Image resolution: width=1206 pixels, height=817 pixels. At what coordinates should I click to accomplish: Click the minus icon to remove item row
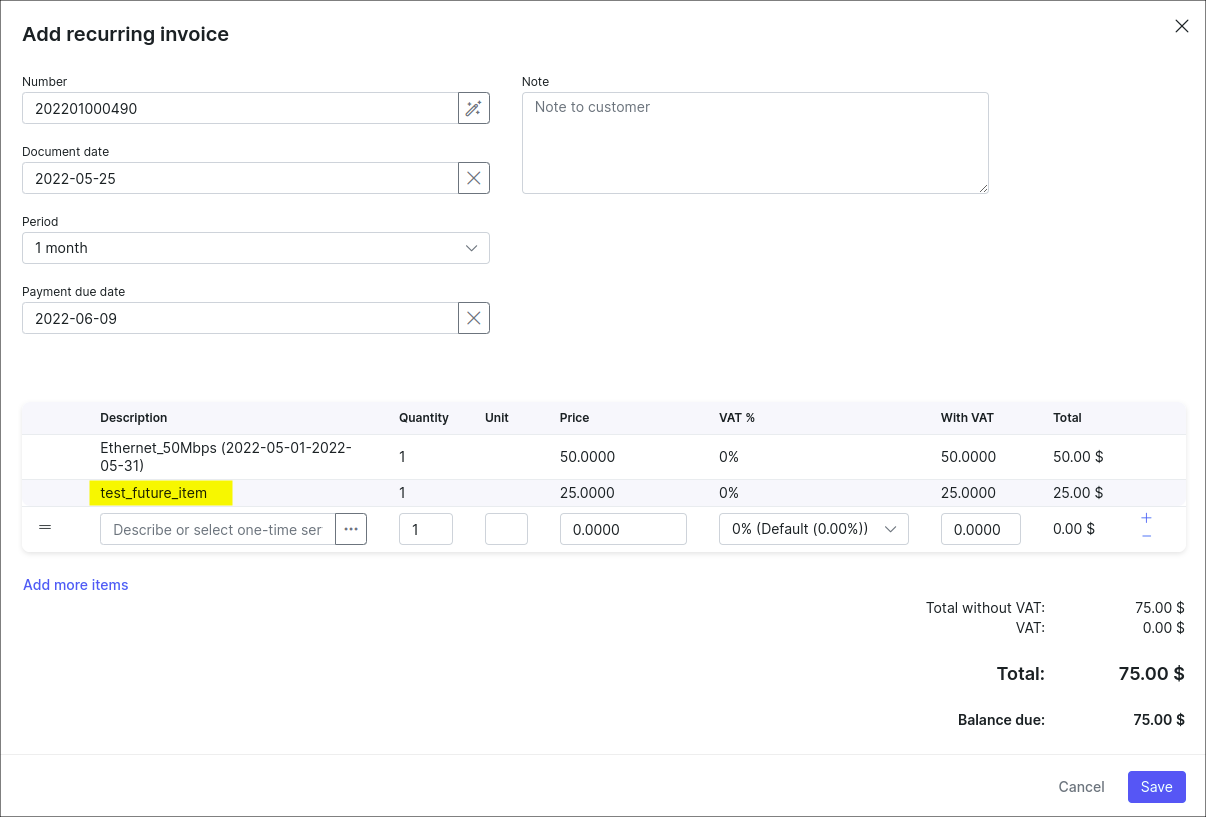tap(1146, 537)
